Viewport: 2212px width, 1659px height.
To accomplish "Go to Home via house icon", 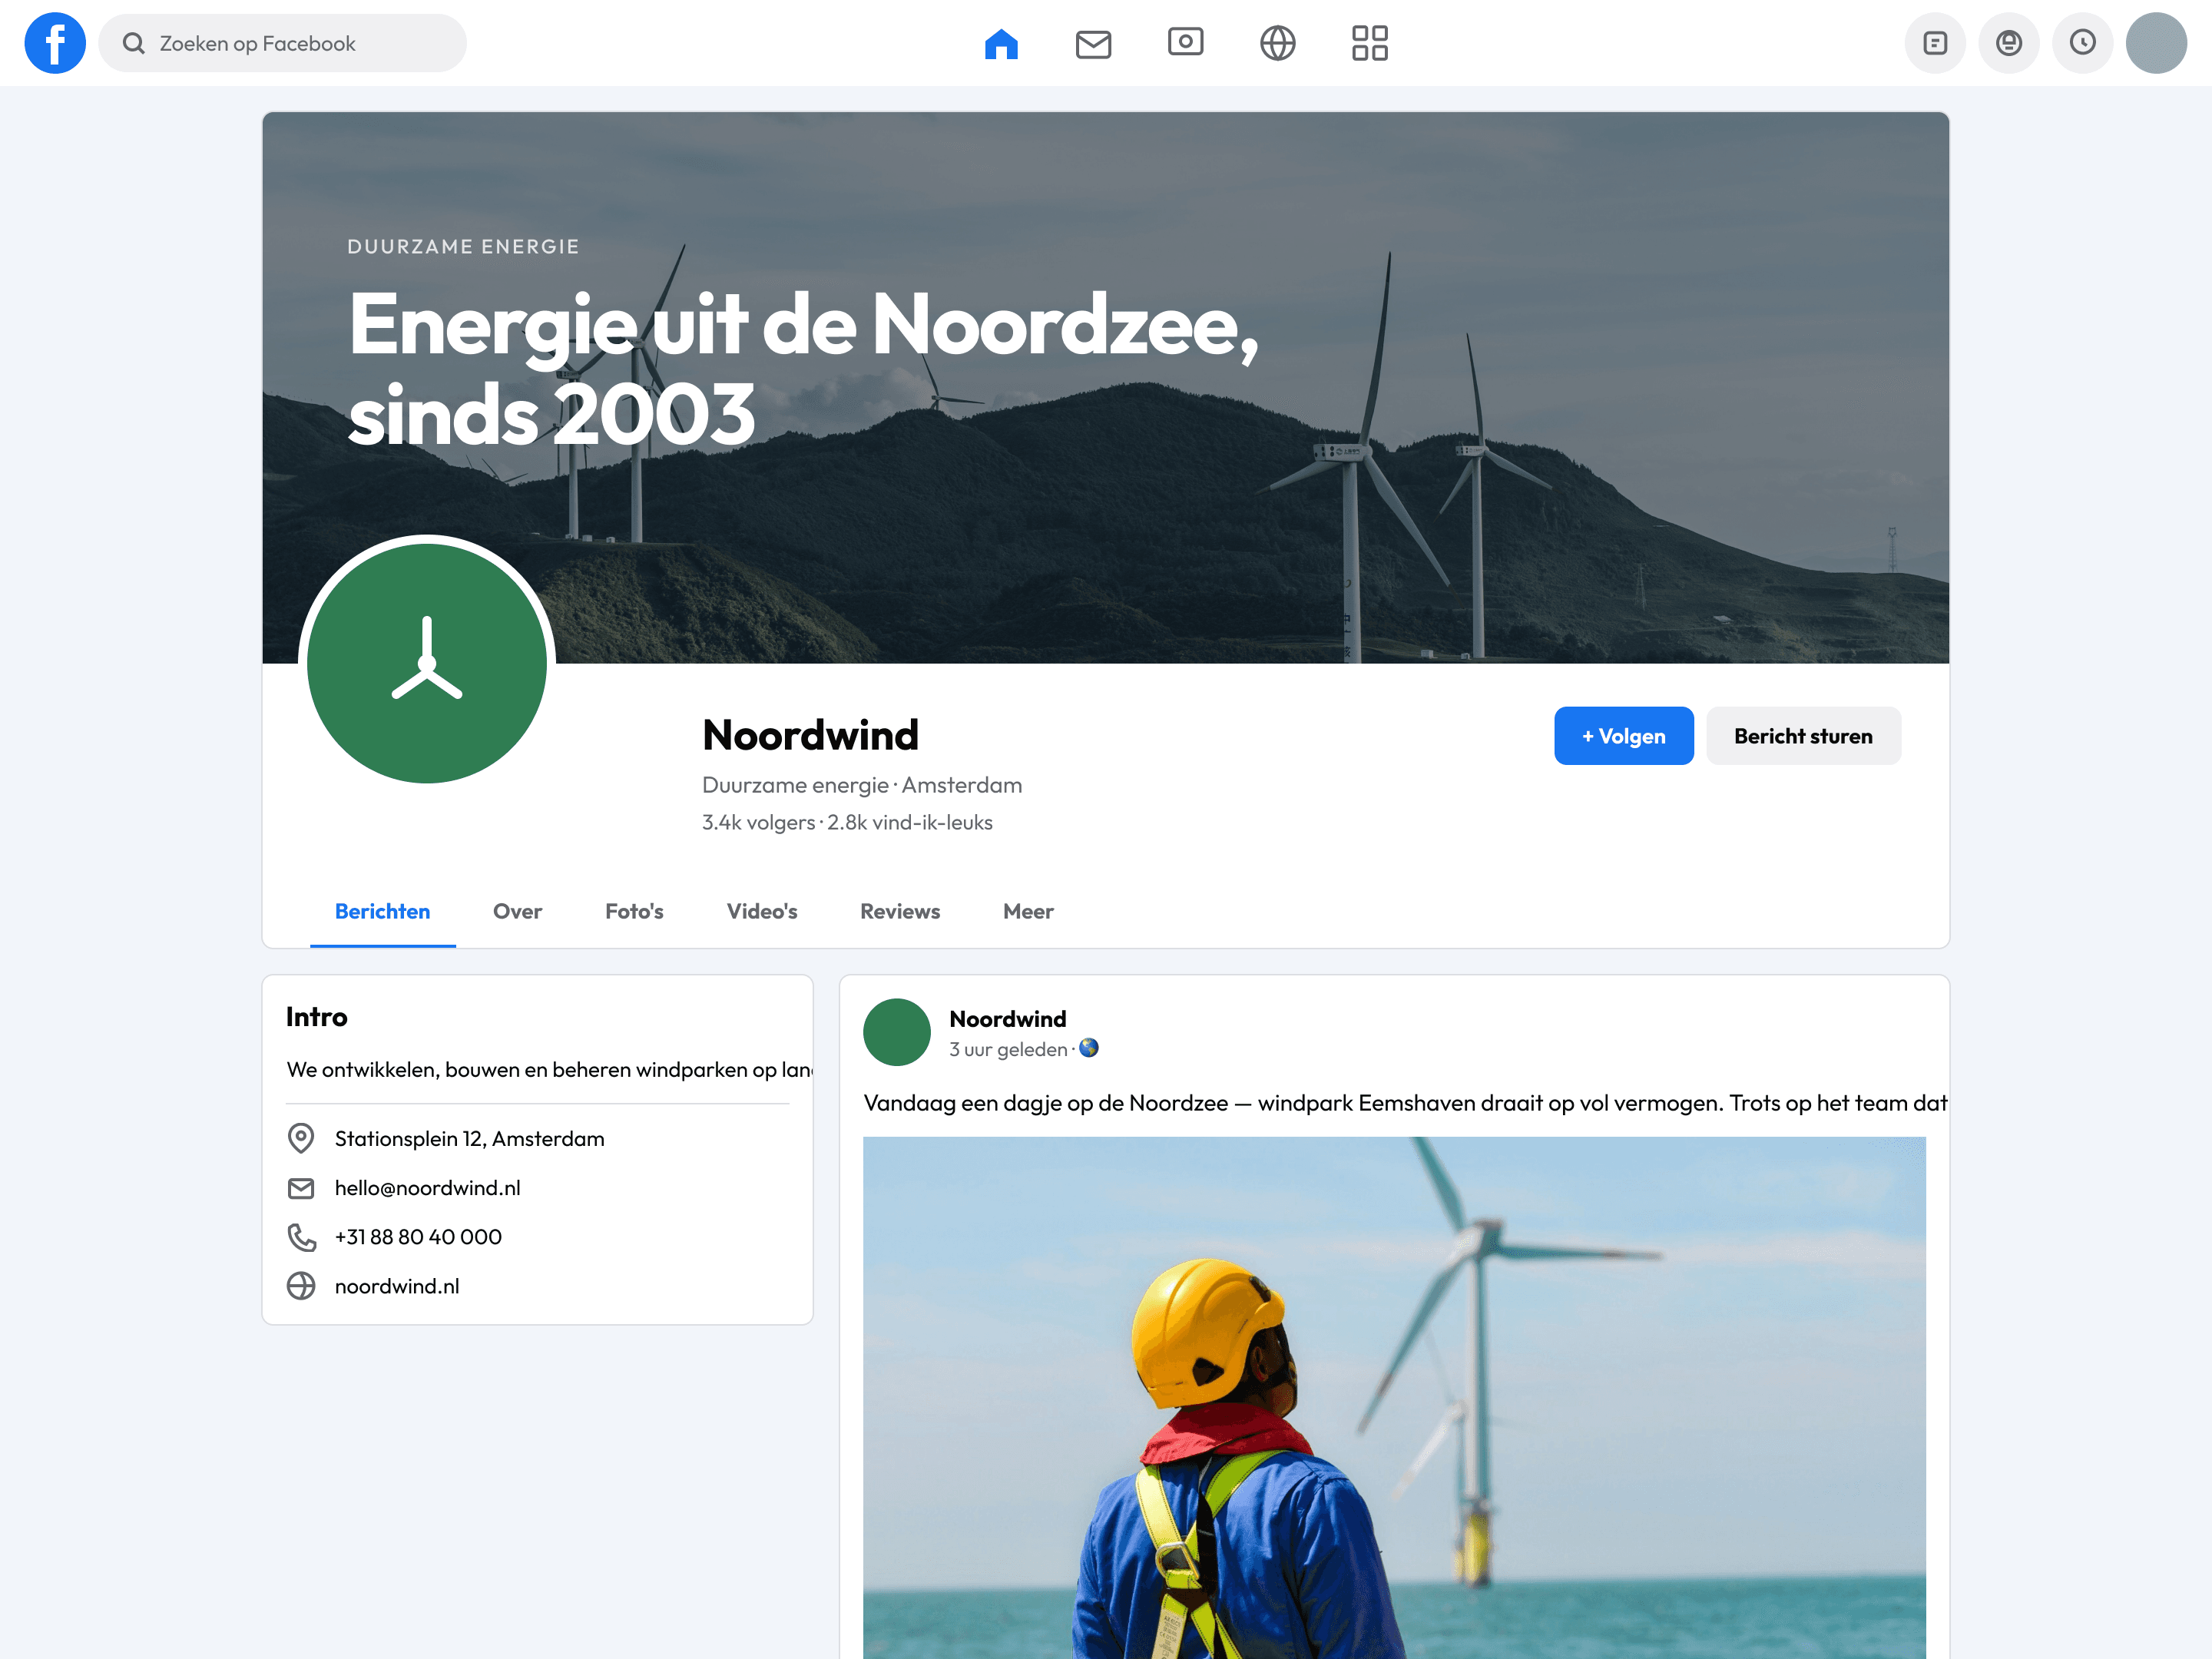I will coord(1001,43).
